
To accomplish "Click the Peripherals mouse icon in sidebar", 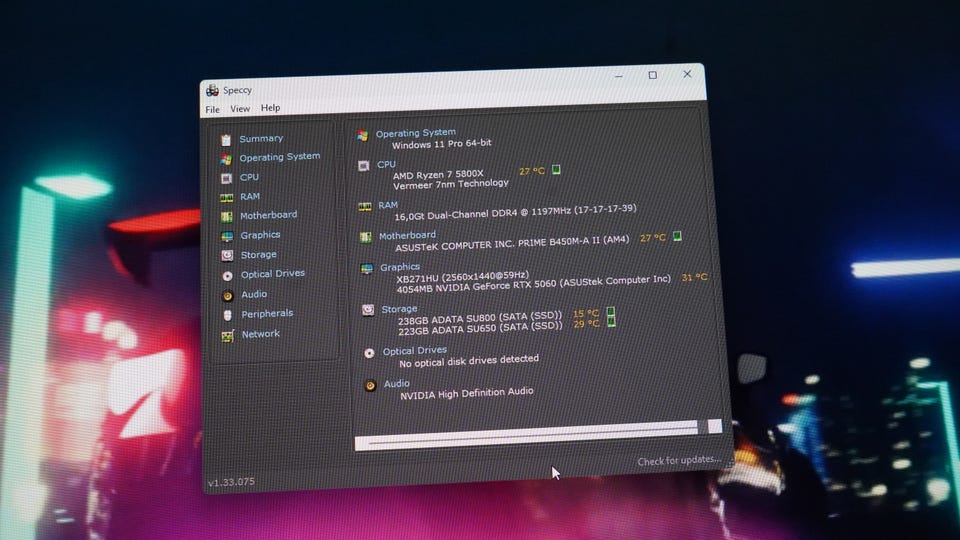I will [x=228, y=315].
